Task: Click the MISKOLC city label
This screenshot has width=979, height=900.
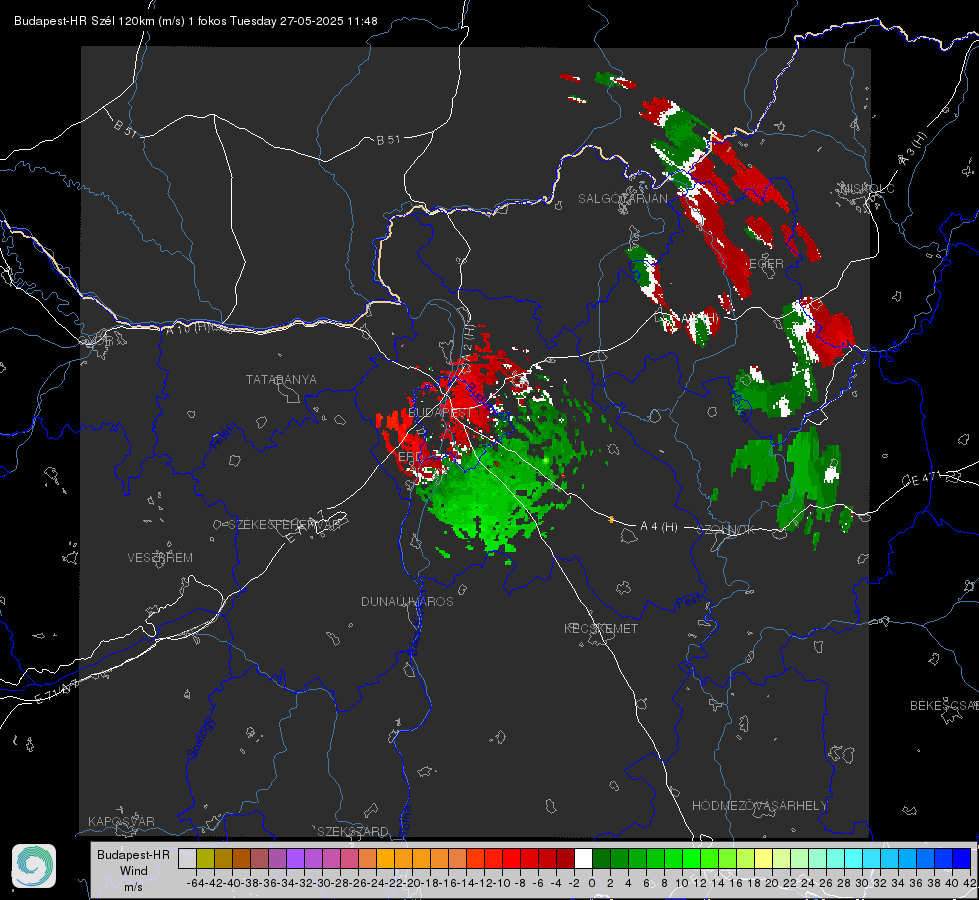Action: point(868,188)
